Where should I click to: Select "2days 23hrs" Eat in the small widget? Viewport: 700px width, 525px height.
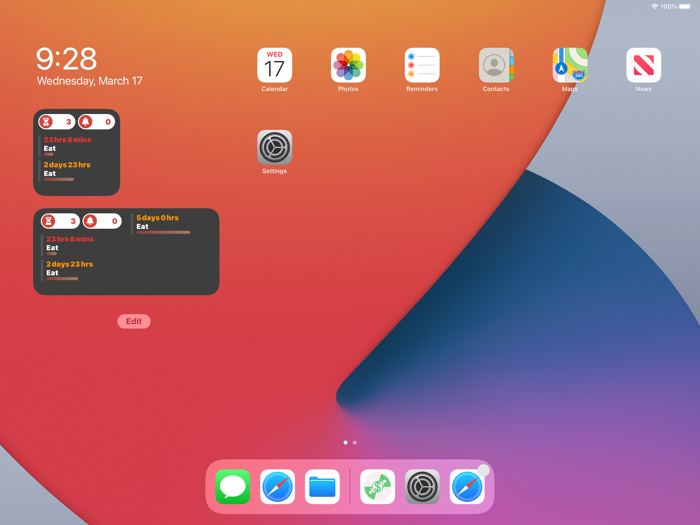click(67, 171)
